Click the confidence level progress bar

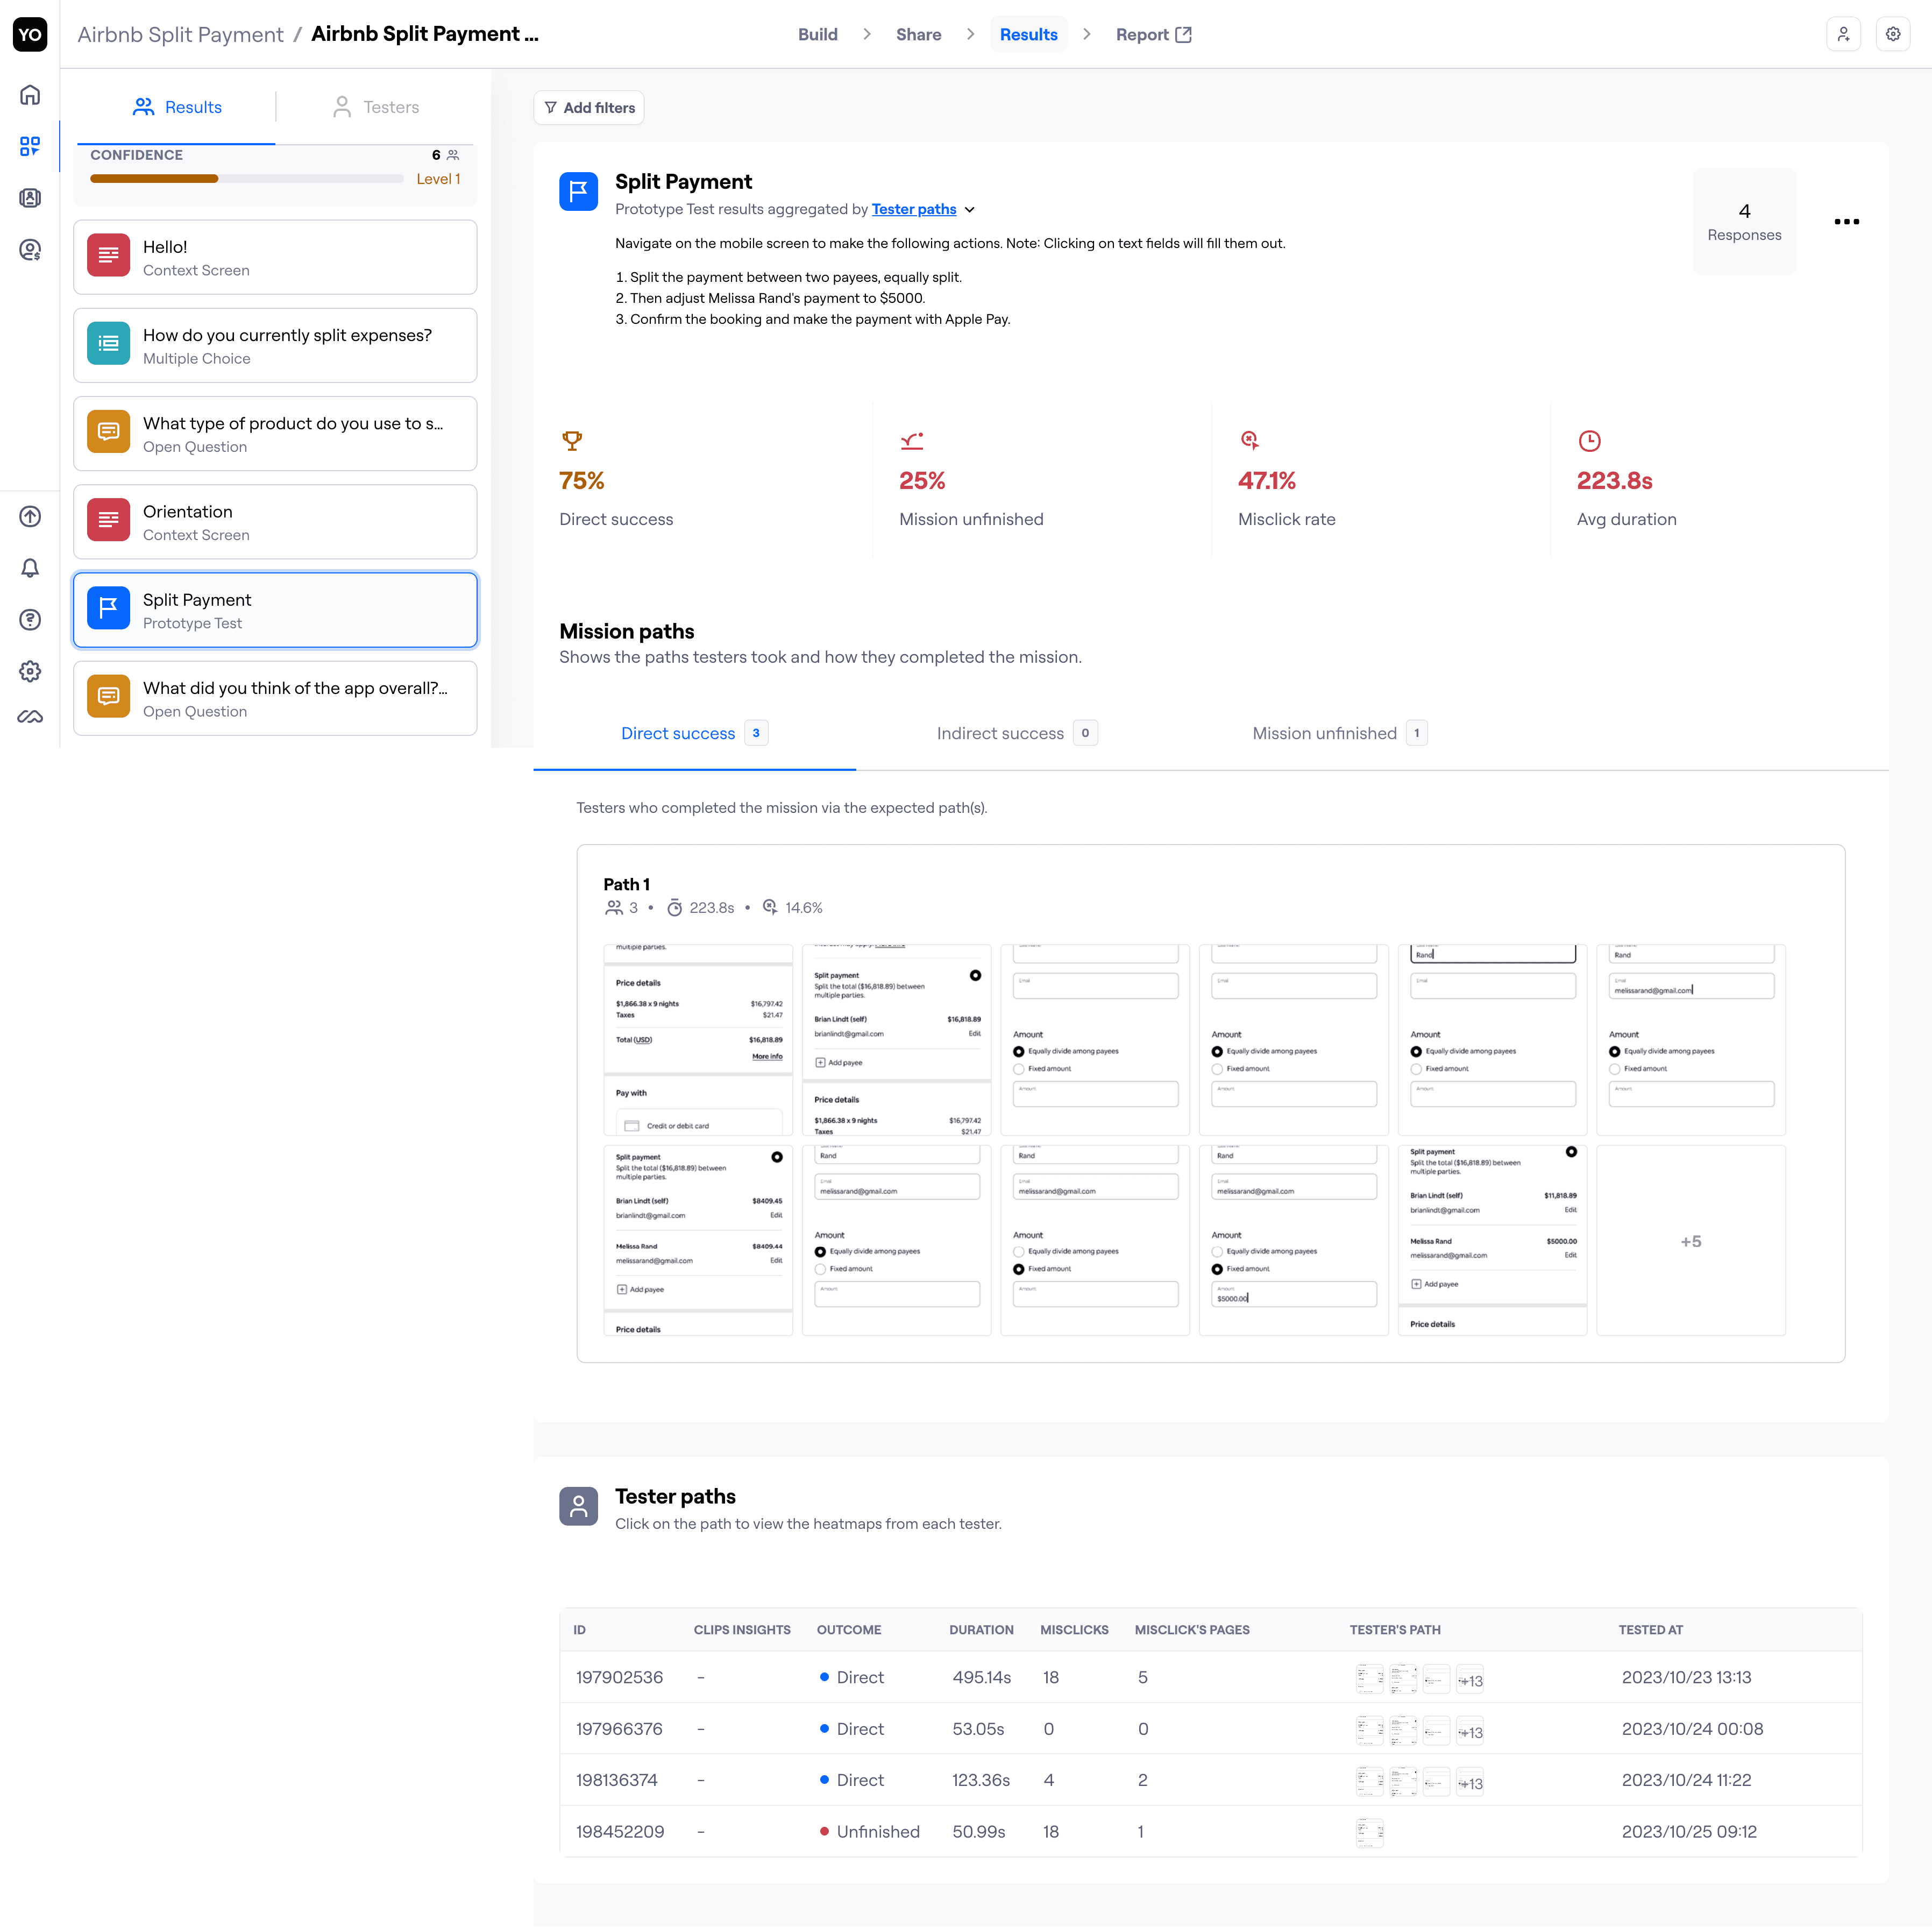[246, 179]
